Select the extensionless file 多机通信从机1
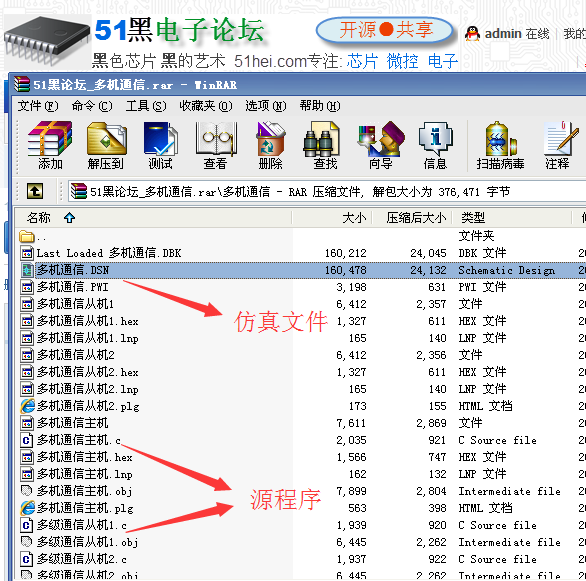This screenshot has height=581, width=586. pyautogui.click(x=75, y=304)
